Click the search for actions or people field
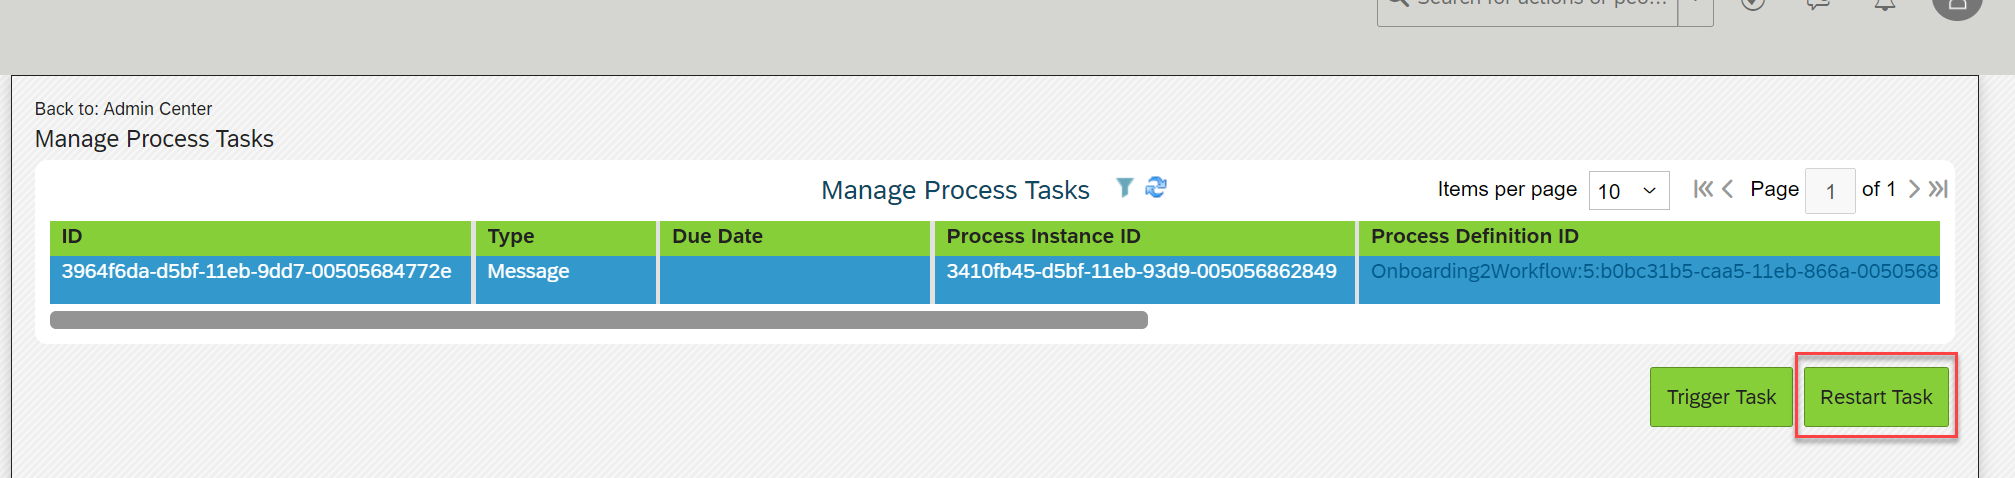The width and height of the screenshot is (2015, 478). 1527,8
